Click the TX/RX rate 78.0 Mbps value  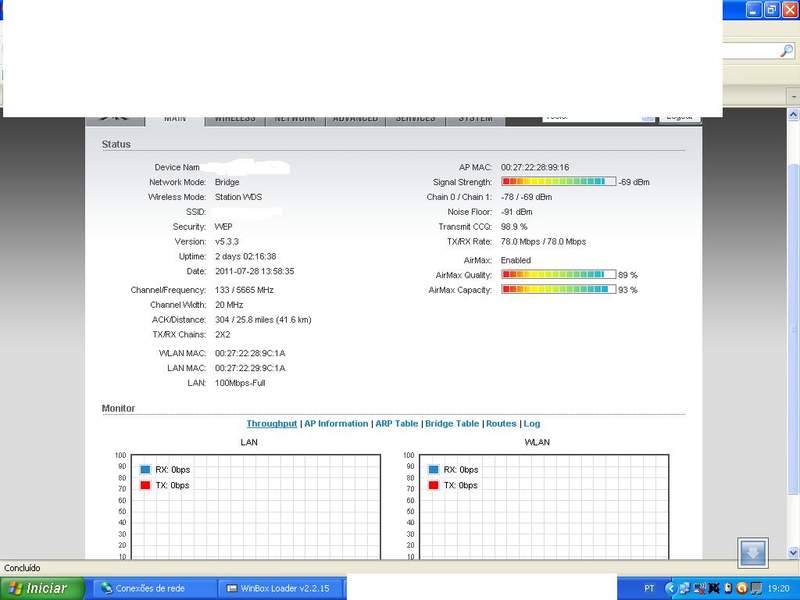coord(543,241)
